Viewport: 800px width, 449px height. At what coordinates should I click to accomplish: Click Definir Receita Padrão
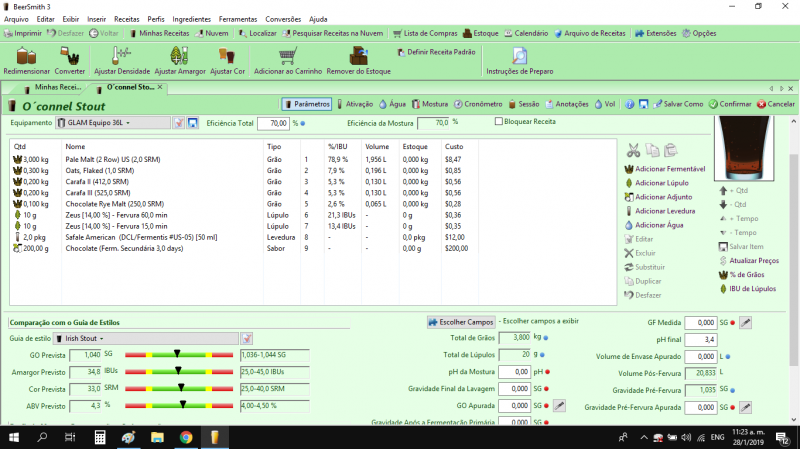pyautogui.click(x=436, y=52)
